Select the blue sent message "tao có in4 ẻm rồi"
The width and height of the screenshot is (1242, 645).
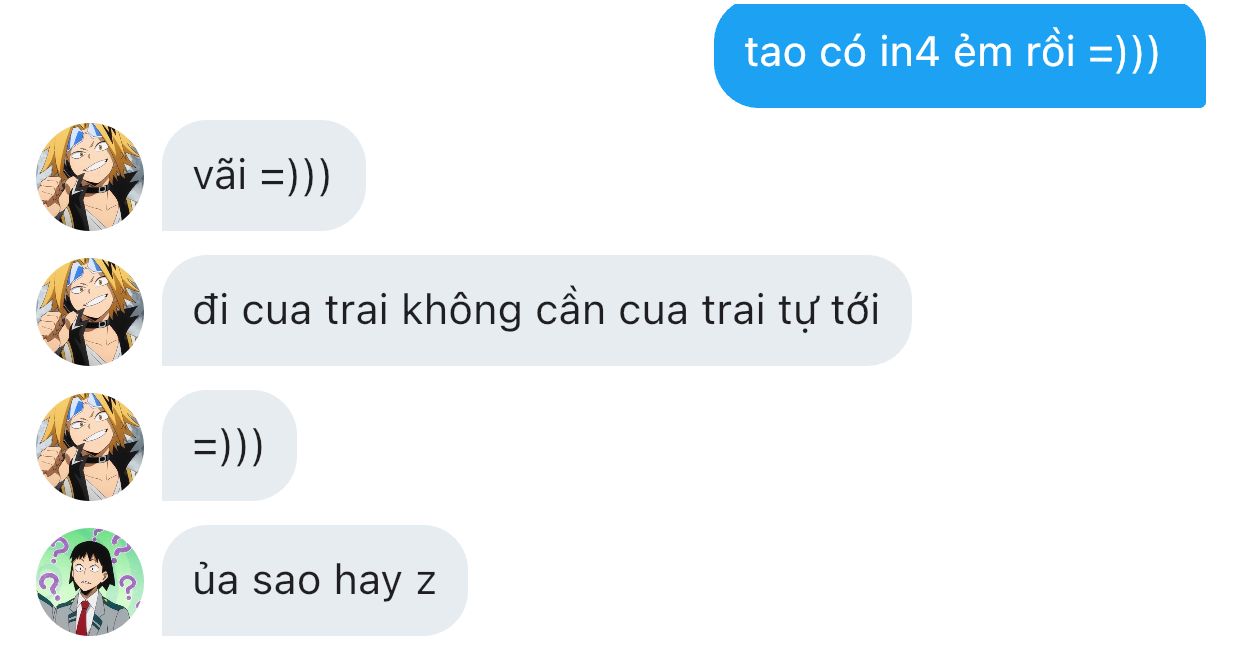960,54
